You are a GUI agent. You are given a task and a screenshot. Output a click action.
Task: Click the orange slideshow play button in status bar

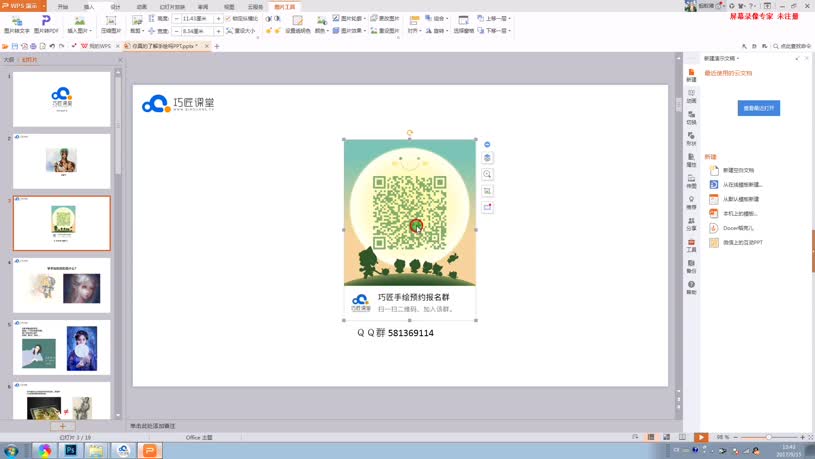701,437
